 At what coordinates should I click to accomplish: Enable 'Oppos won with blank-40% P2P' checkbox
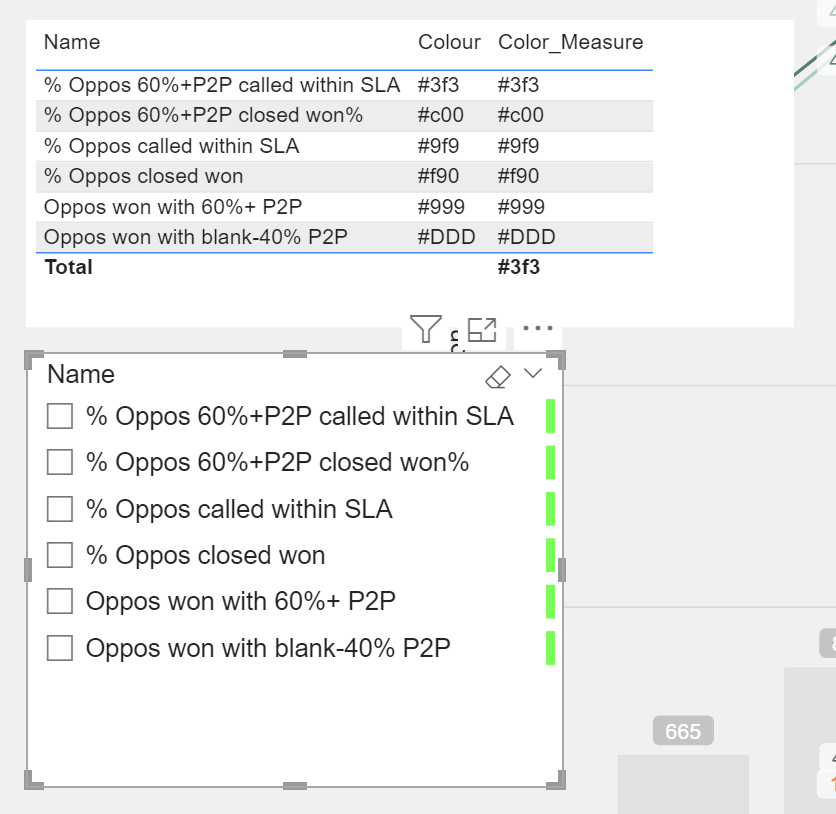pyautogui.click(x=60, y=648)
